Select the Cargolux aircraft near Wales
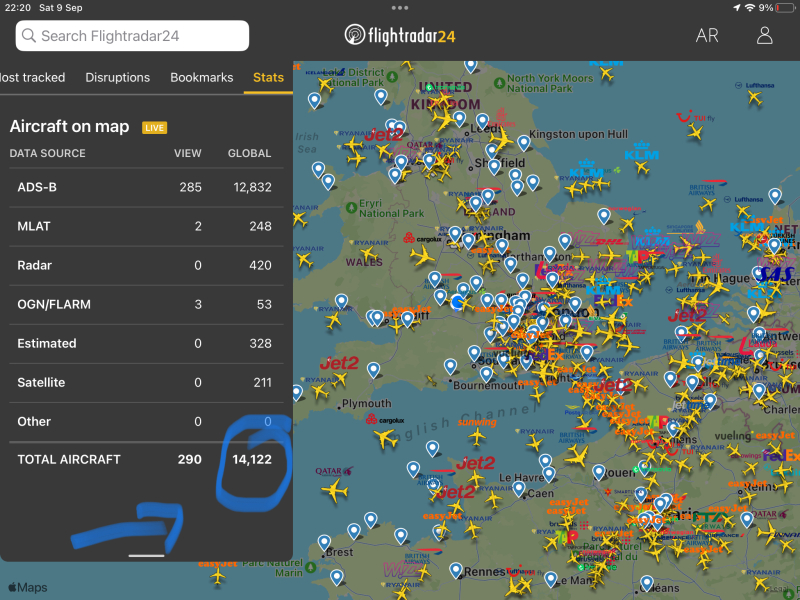The image size is (800, 600). 423,255
